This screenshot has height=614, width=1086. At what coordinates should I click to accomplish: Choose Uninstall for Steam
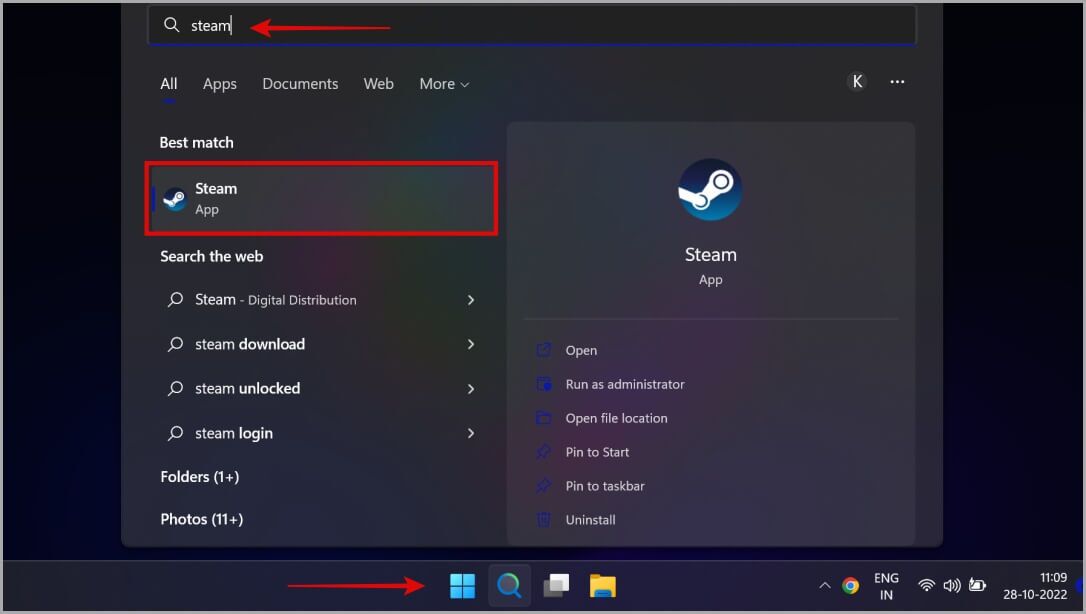pos(590,520)
